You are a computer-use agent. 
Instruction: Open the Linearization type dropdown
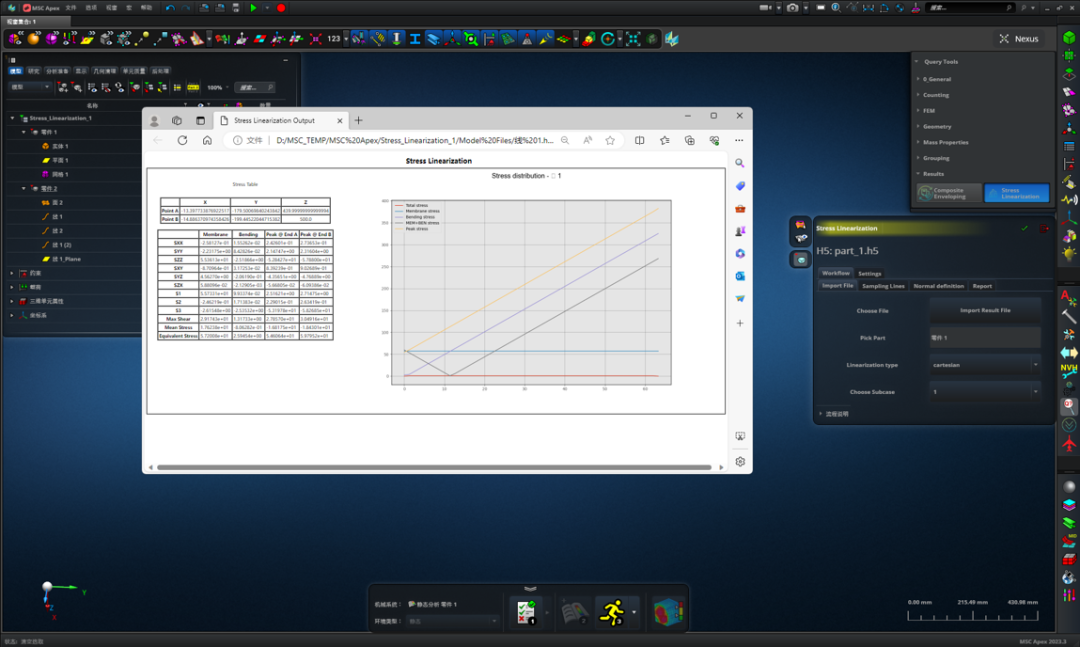pyautogui.click(x=984, y=365)
